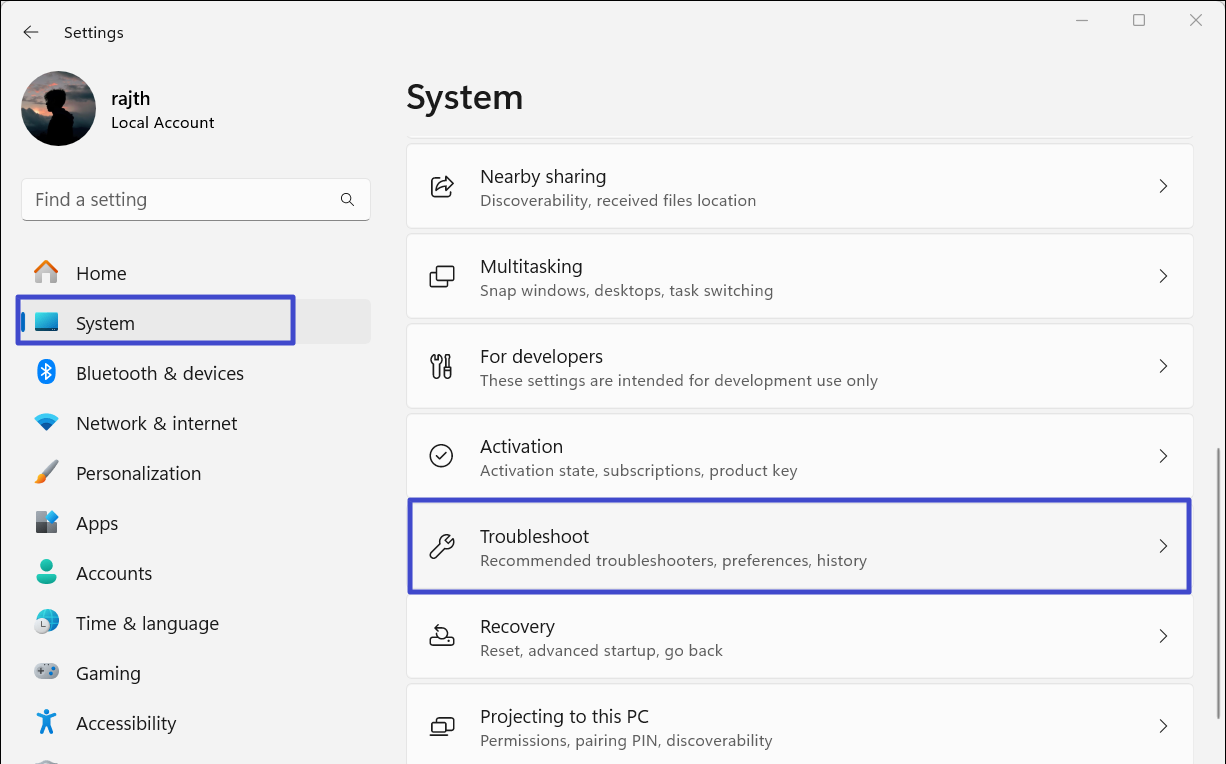Click the Multitasking windows icon
1226x764 pixels.
pos(441,277)
